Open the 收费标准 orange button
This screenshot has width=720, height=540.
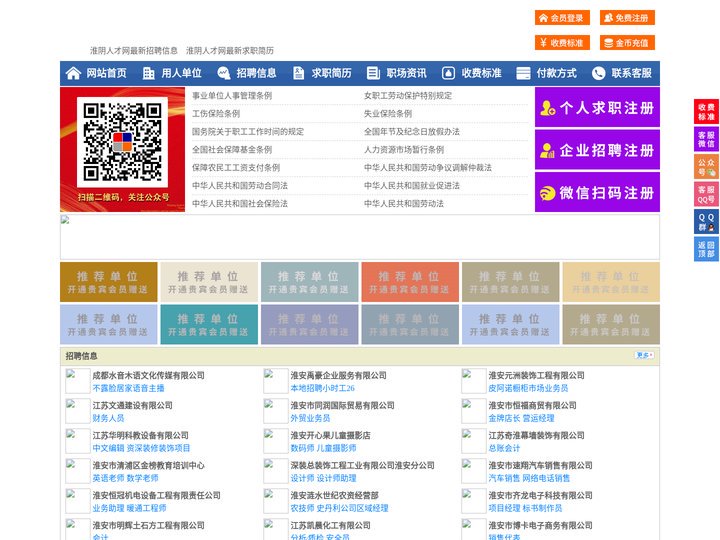click(562, 43)
